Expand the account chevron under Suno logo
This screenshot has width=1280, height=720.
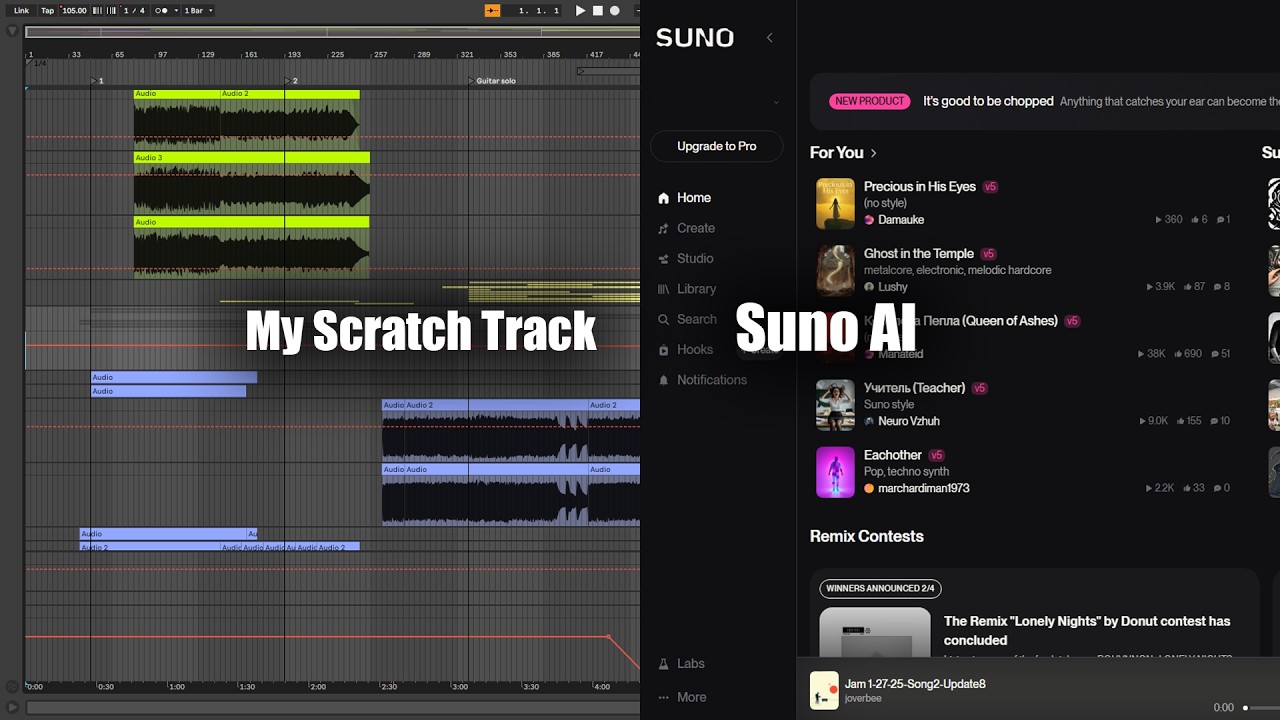coord(776,102)
